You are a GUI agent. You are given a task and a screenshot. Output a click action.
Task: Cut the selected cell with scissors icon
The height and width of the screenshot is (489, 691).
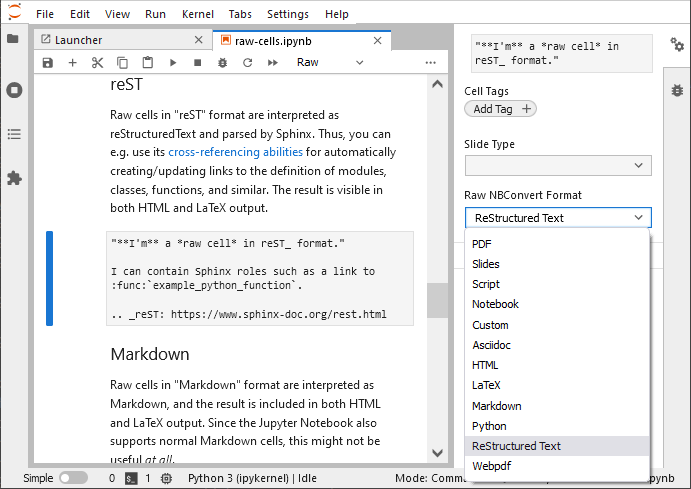click(x=97, y=62)
